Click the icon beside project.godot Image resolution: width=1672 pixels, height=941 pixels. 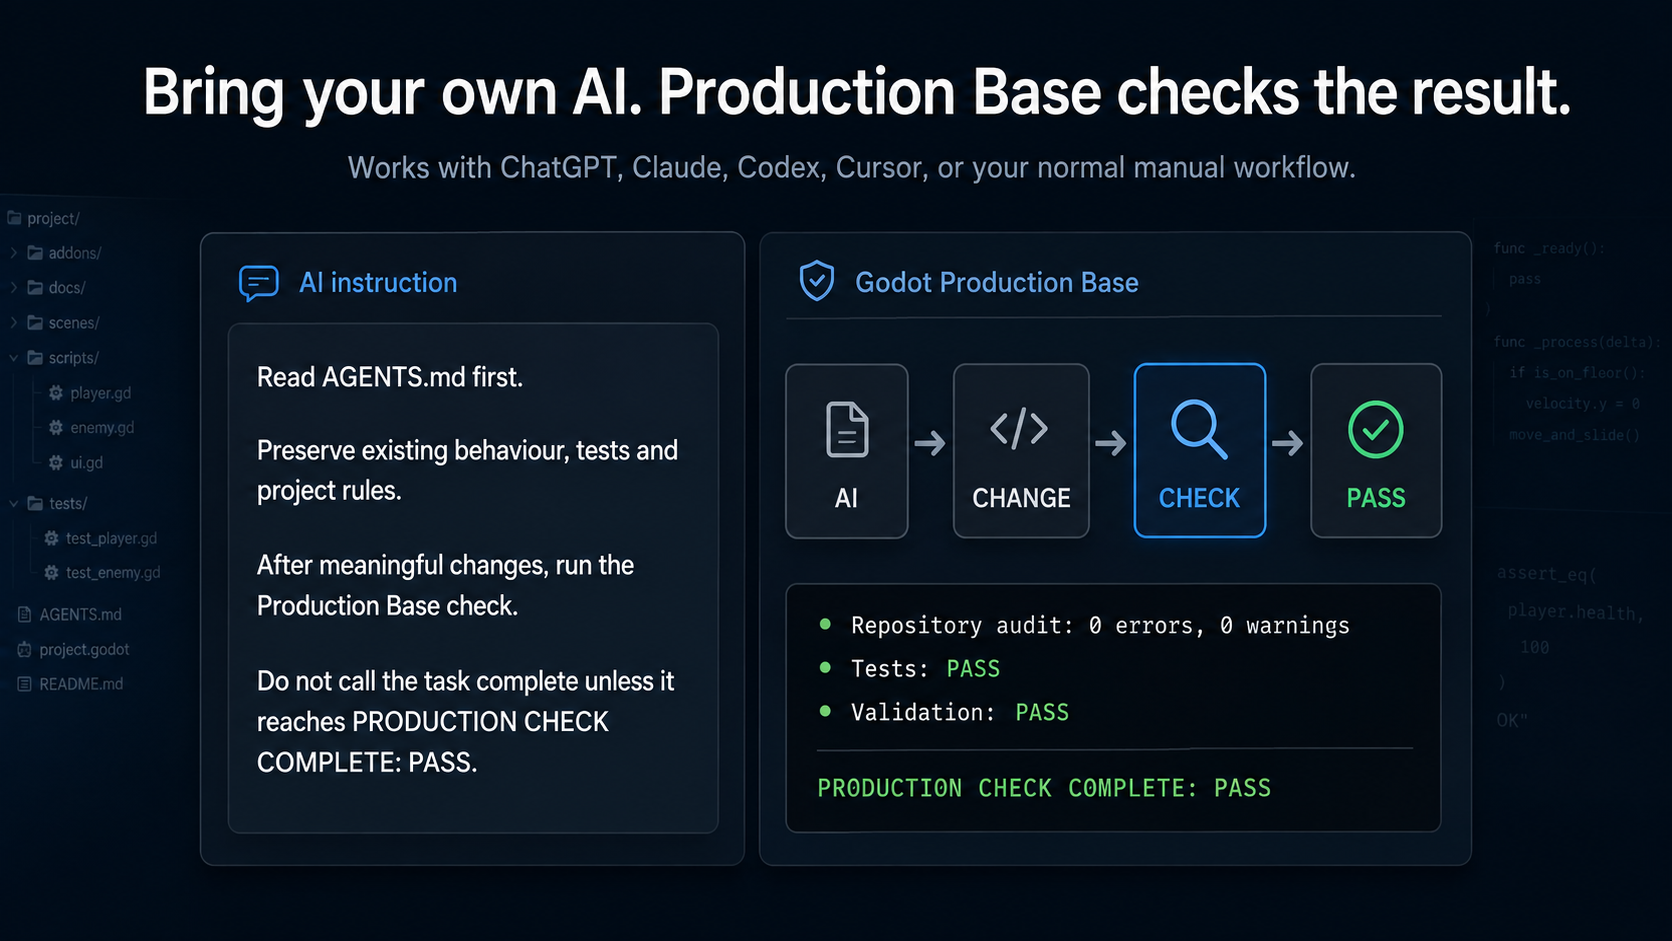(x=24, y=649)
